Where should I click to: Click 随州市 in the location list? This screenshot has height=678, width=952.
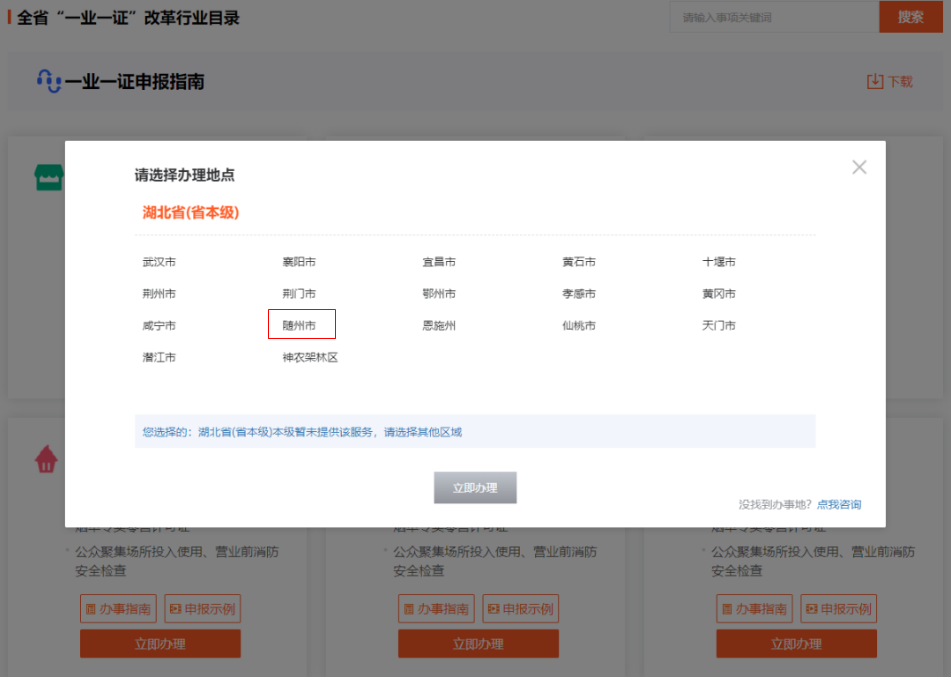(299, 326)
